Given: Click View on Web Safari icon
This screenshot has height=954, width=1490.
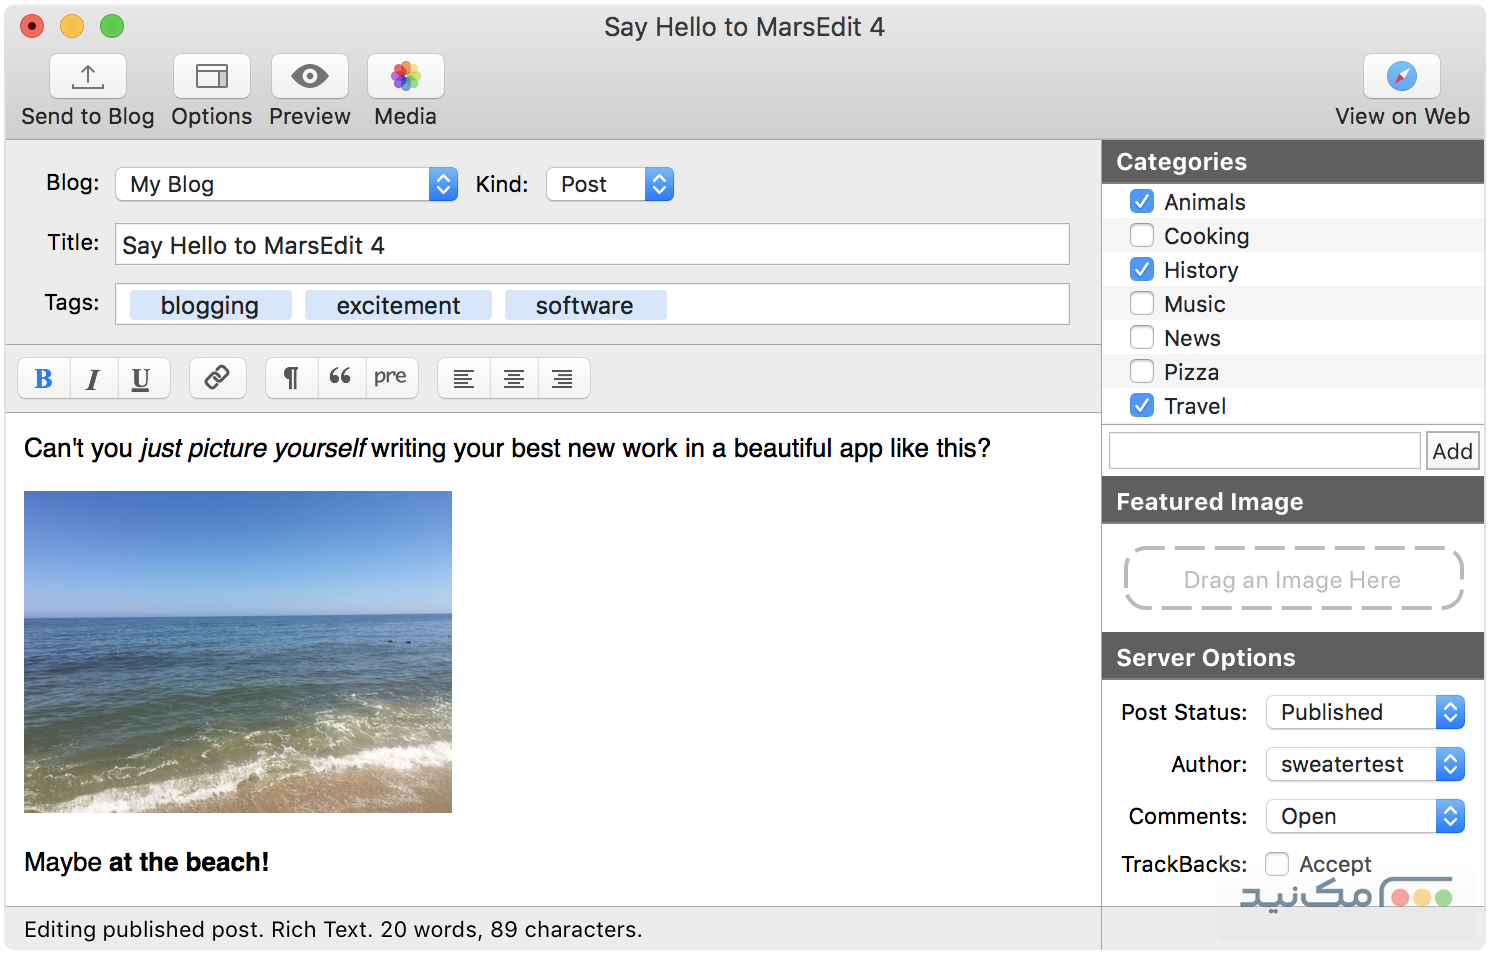Looking at the screenshot, I should [1401, 77].
